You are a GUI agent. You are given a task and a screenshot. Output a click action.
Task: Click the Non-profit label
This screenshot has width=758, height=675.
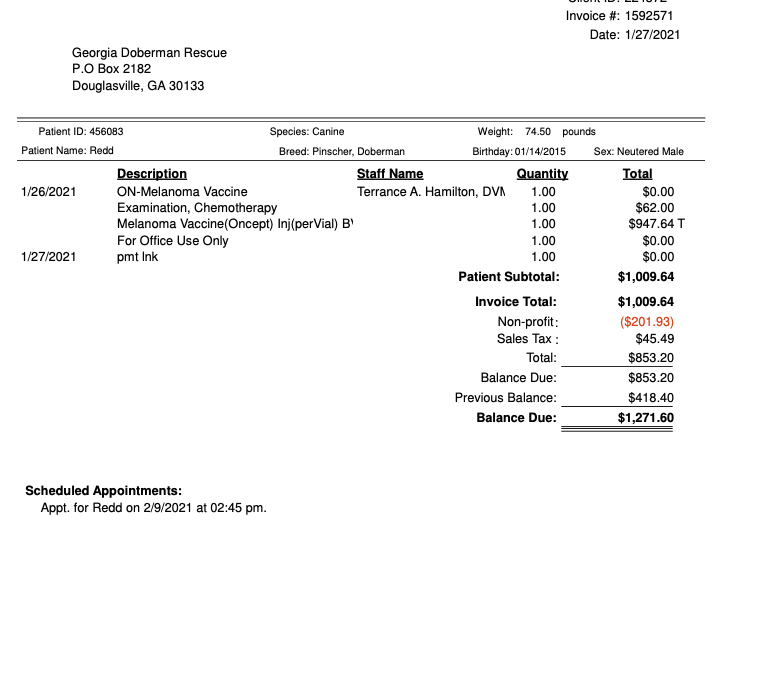[528, 322]
